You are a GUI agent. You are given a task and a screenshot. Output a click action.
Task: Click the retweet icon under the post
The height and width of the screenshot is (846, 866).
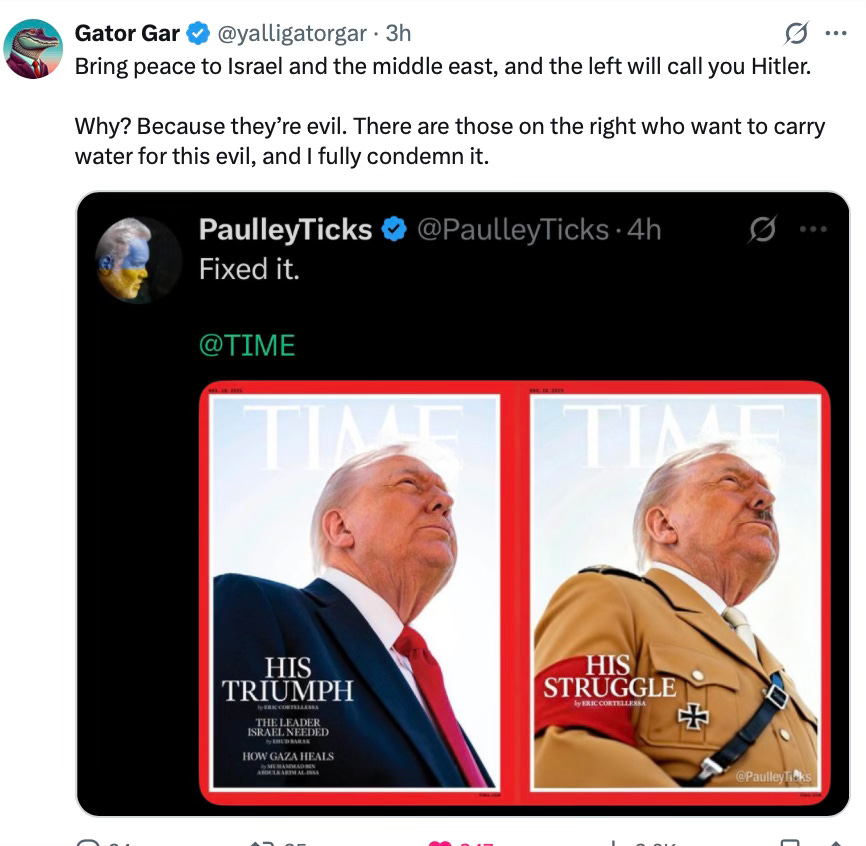click(x=261, y=843)
